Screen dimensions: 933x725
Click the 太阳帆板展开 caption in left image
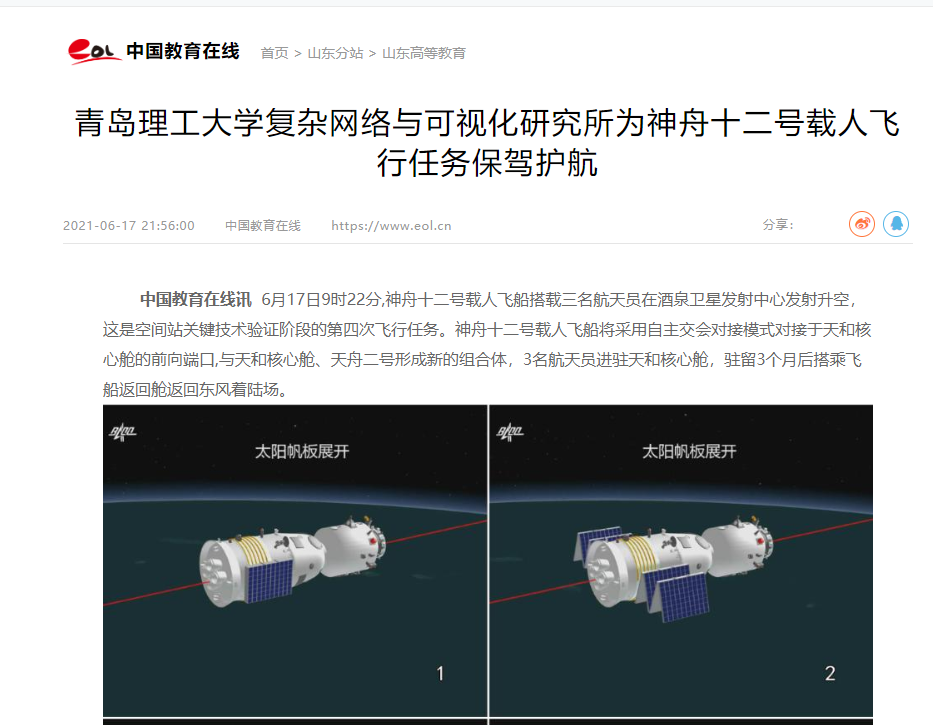[302, 451]
